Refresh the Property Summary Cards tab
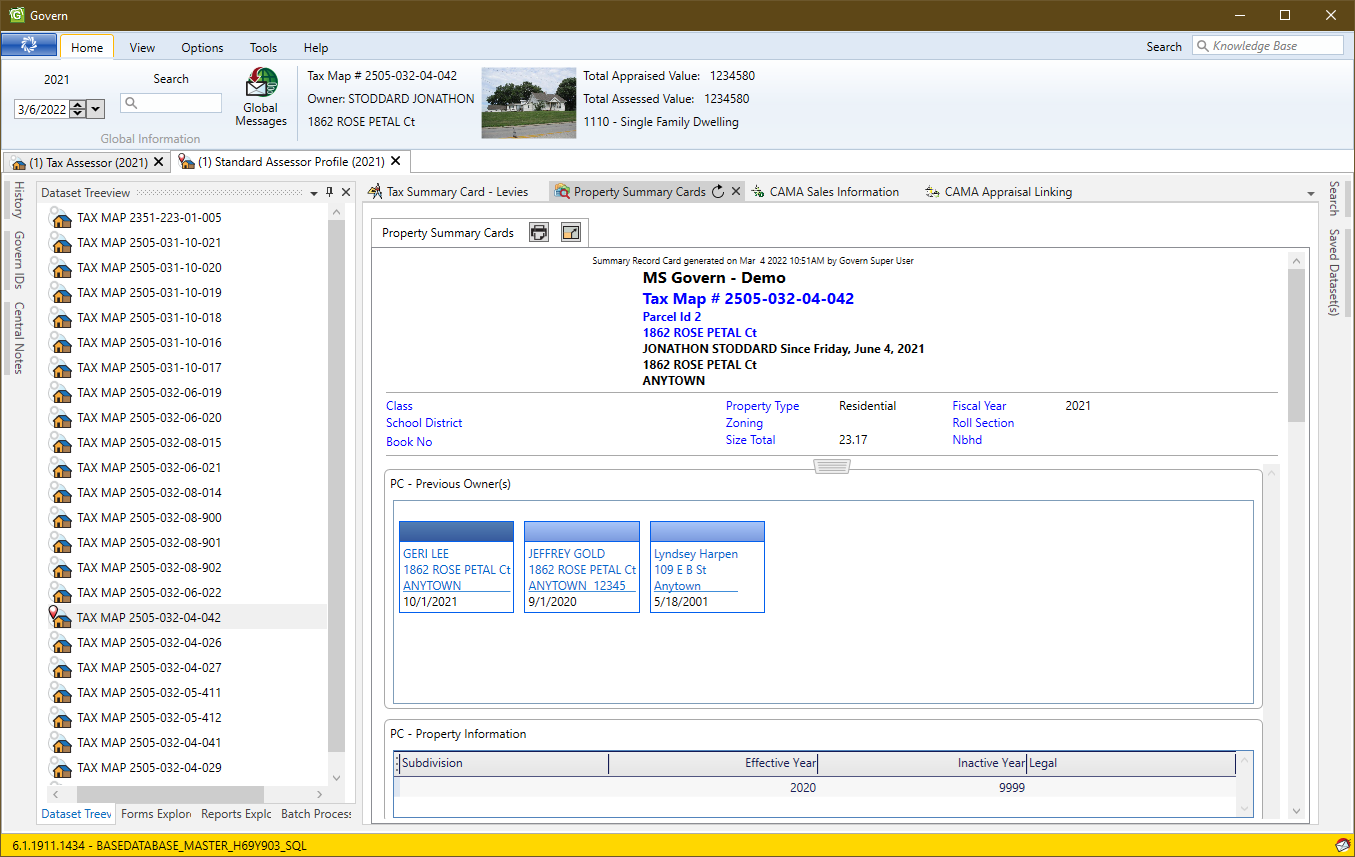The image size is (1355, 857). 717,192
